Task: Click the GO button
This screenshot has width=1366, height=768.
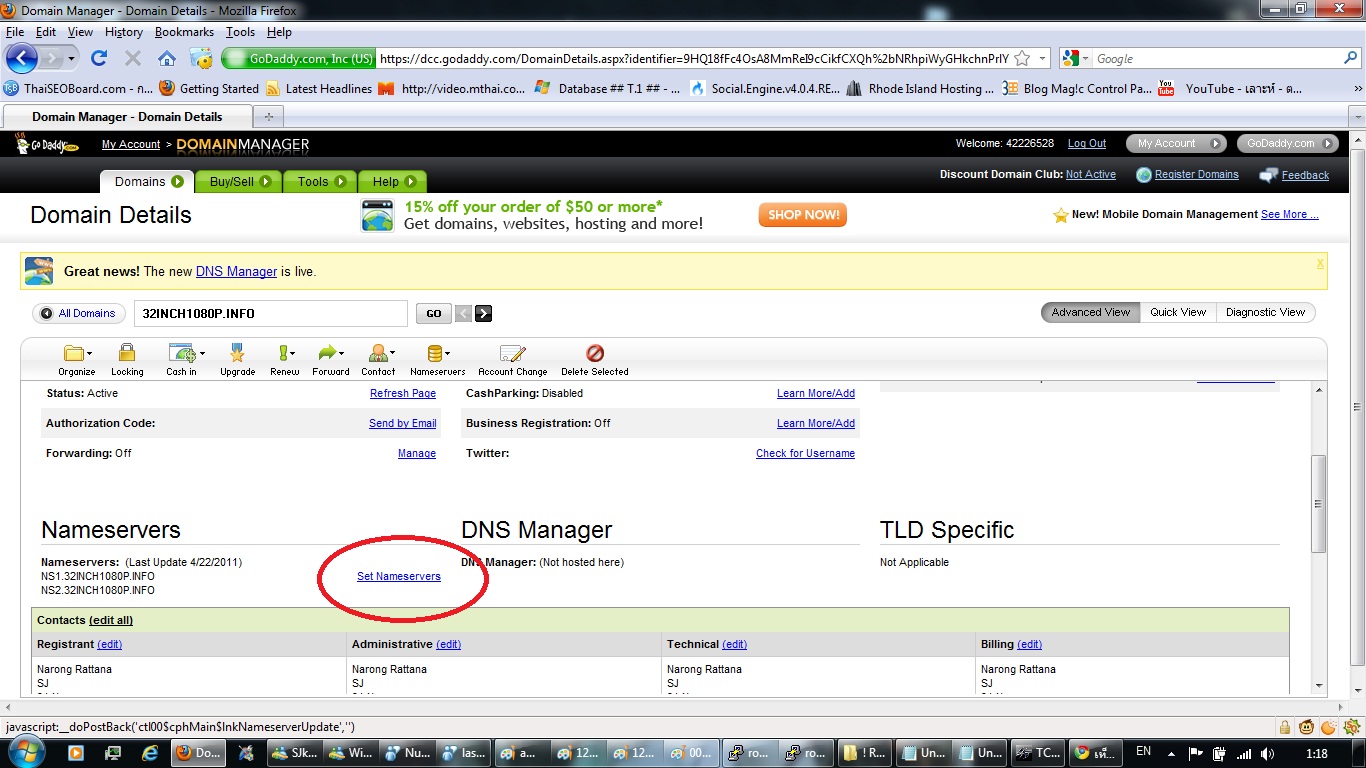Action: (x=433, y=314)
